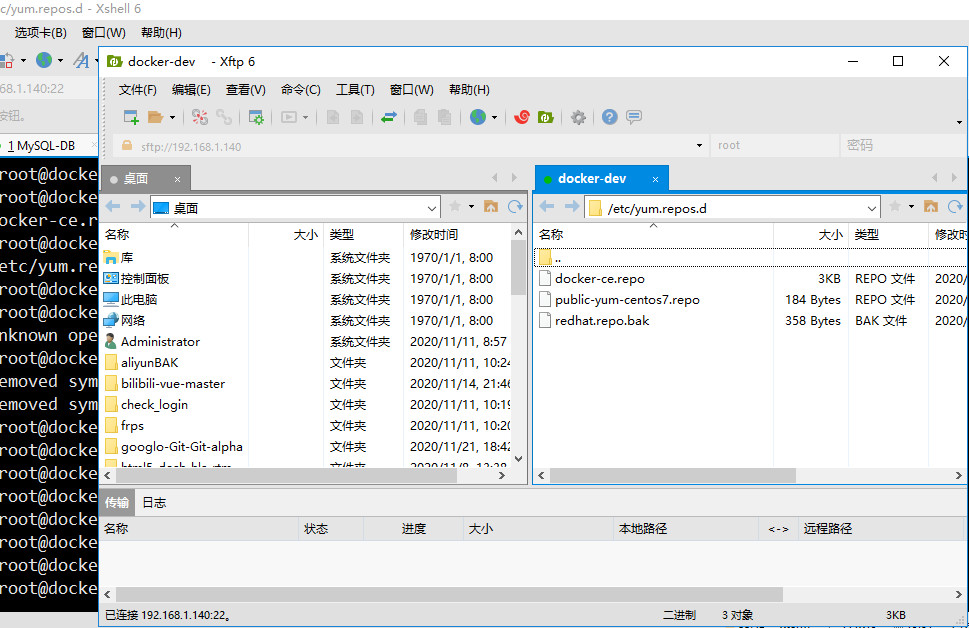The image size is (969, 628).
Task: Refresh the local 桌面 pane
Action: pos(515,206)
